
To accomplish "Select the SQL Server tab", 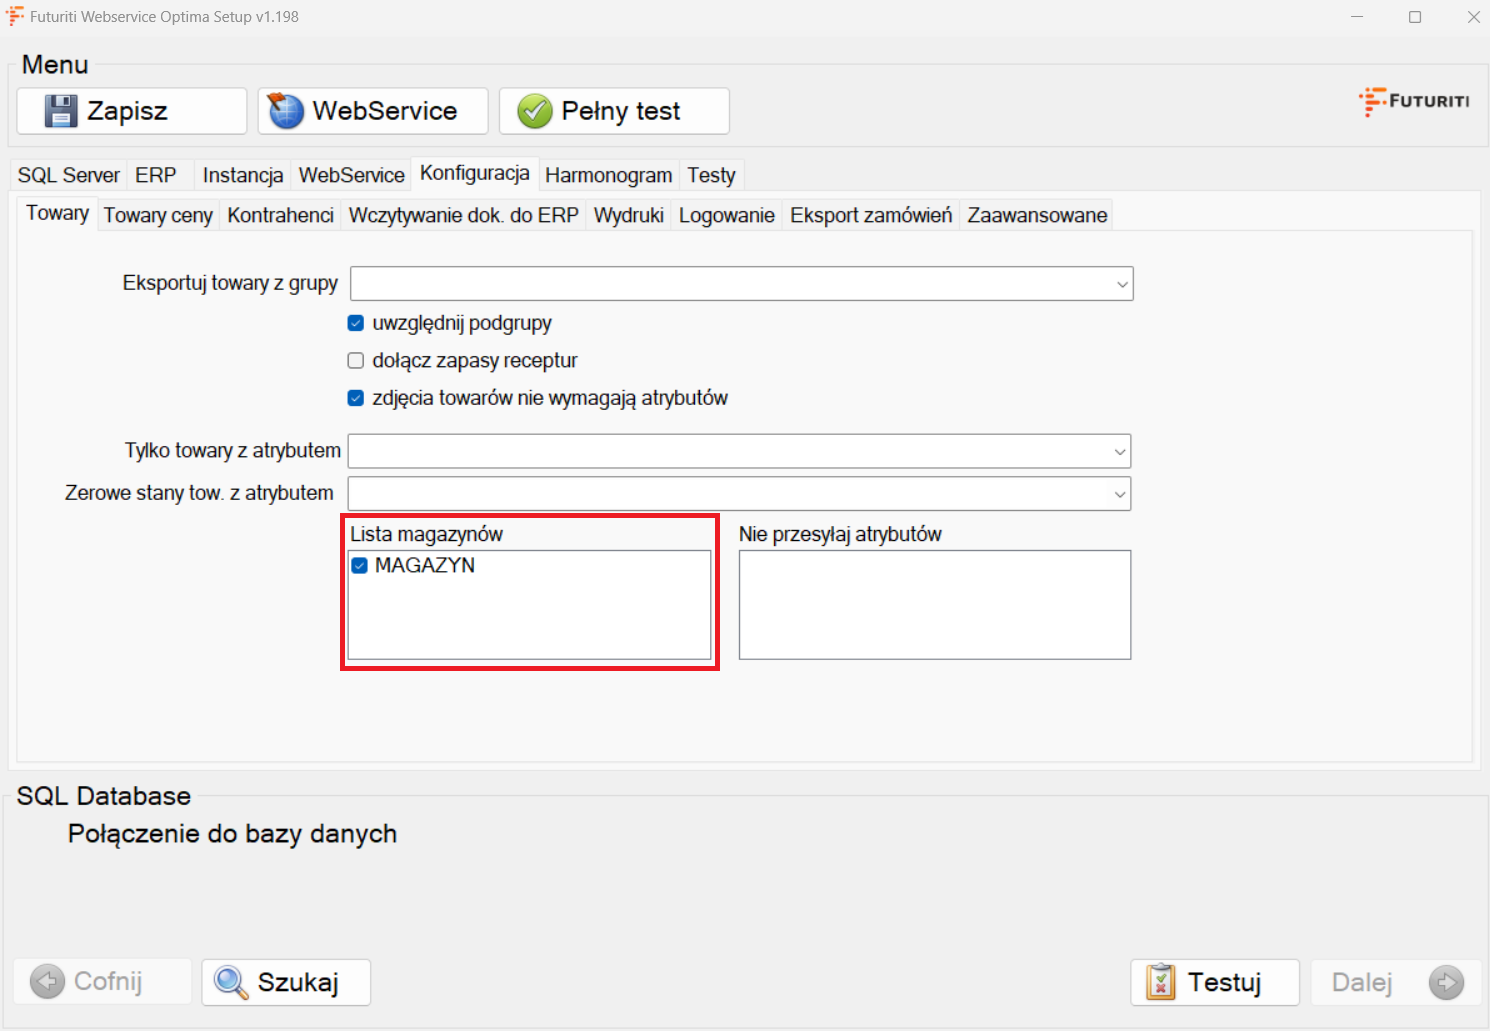I will [68, 175].
